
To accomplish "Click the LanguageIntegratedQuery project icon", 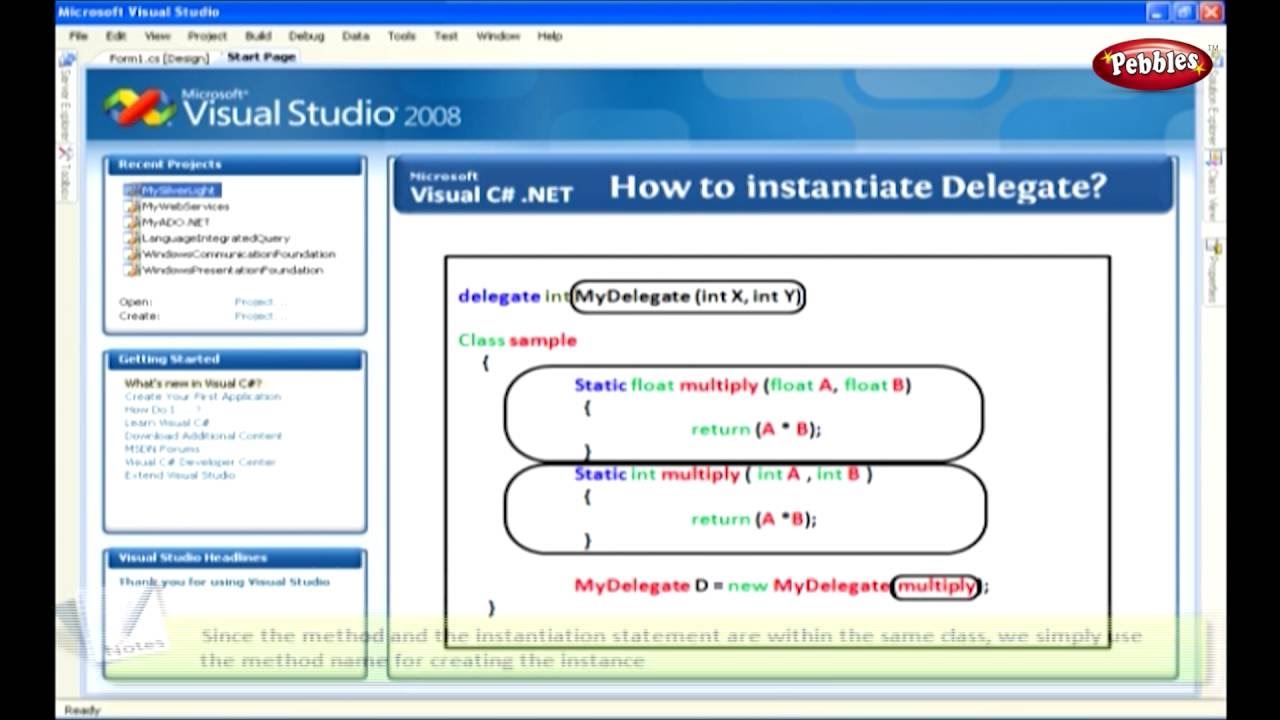I will point(131,238).
